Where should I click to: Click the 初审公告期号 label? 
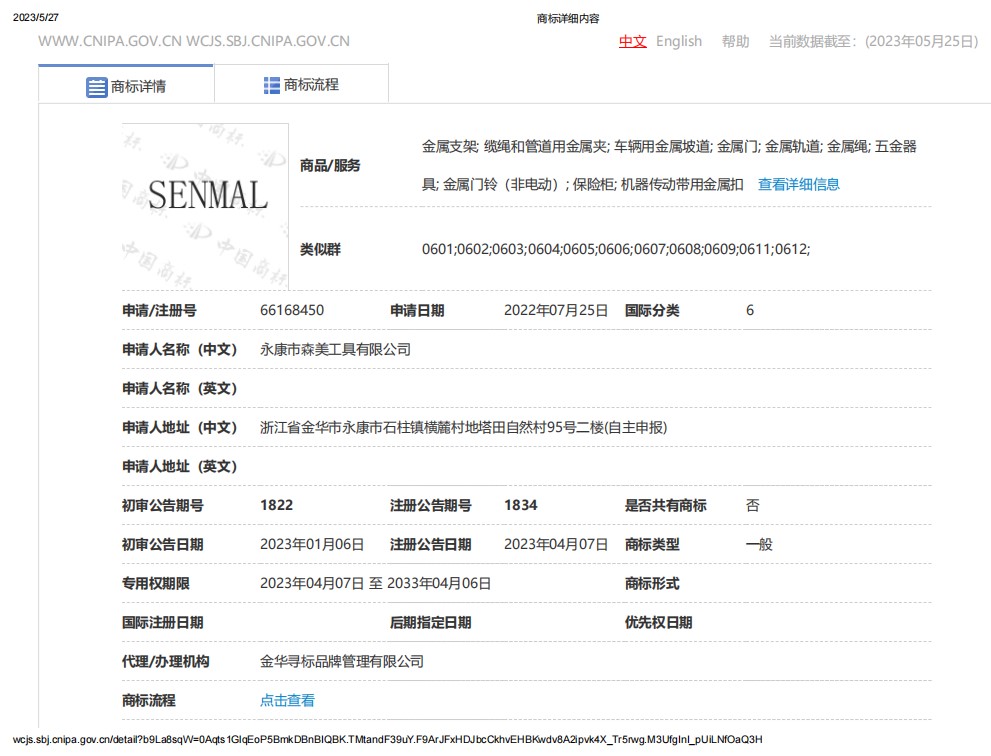pyautogui.click(x=162, y=506)
